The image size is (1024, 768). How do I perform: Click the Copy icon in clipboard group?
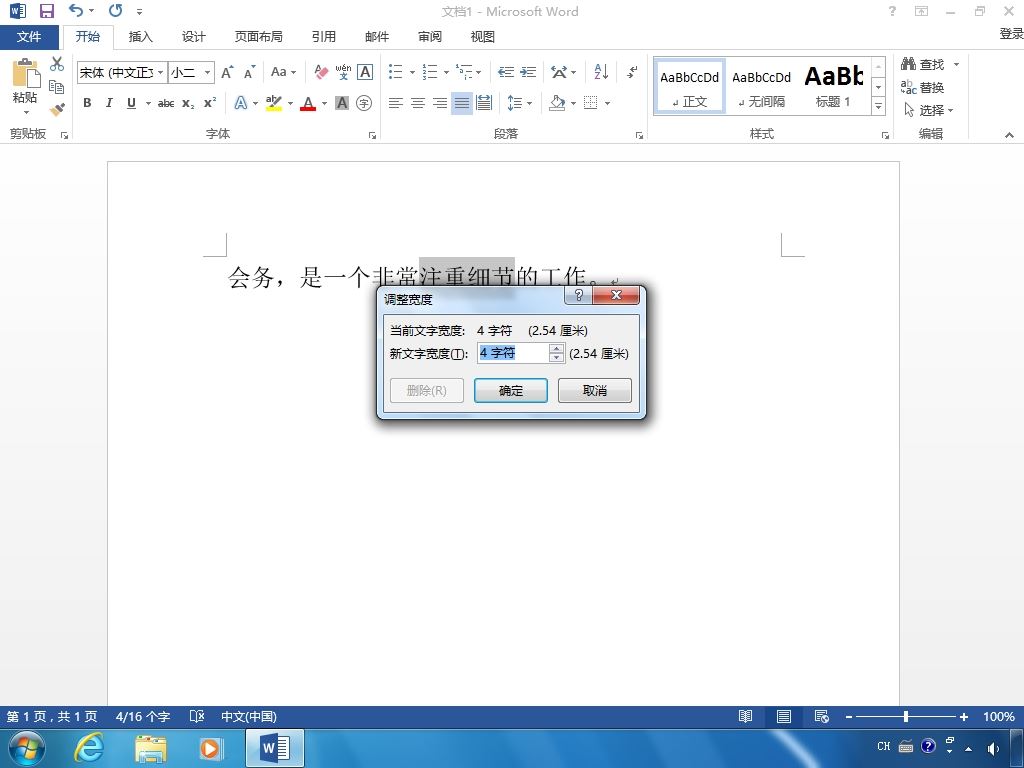tap(57, 87)
